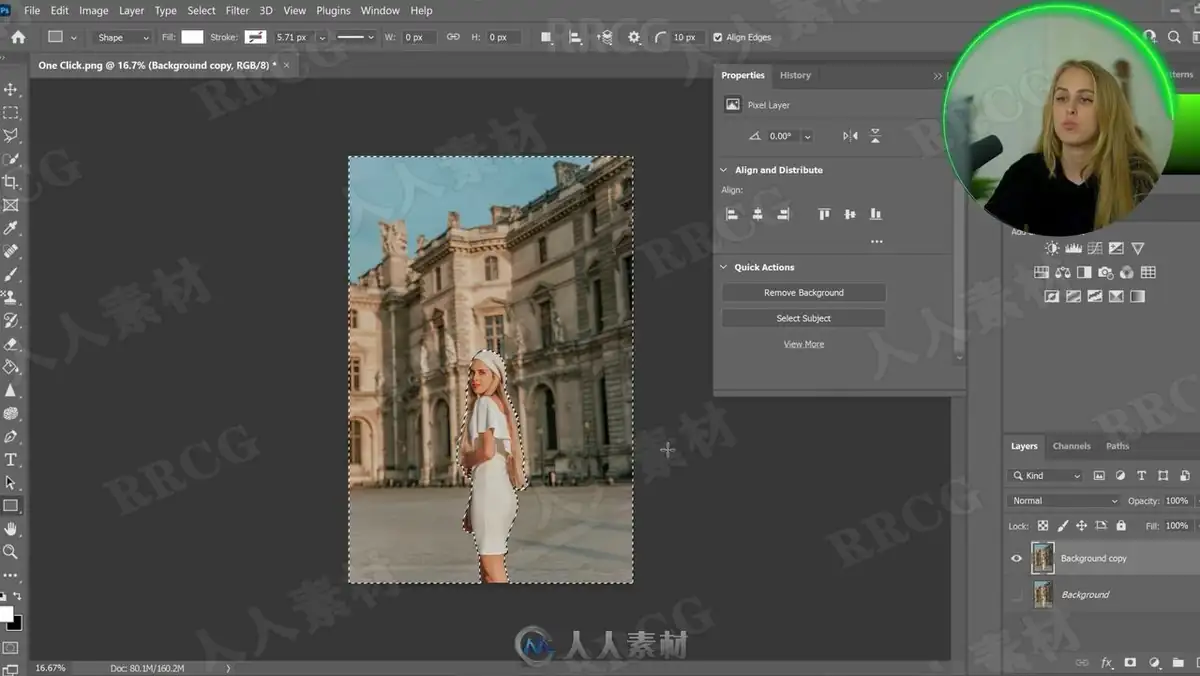Select the Eyedropper tool
1200x676 pixels.
click(x=11, y=228)
